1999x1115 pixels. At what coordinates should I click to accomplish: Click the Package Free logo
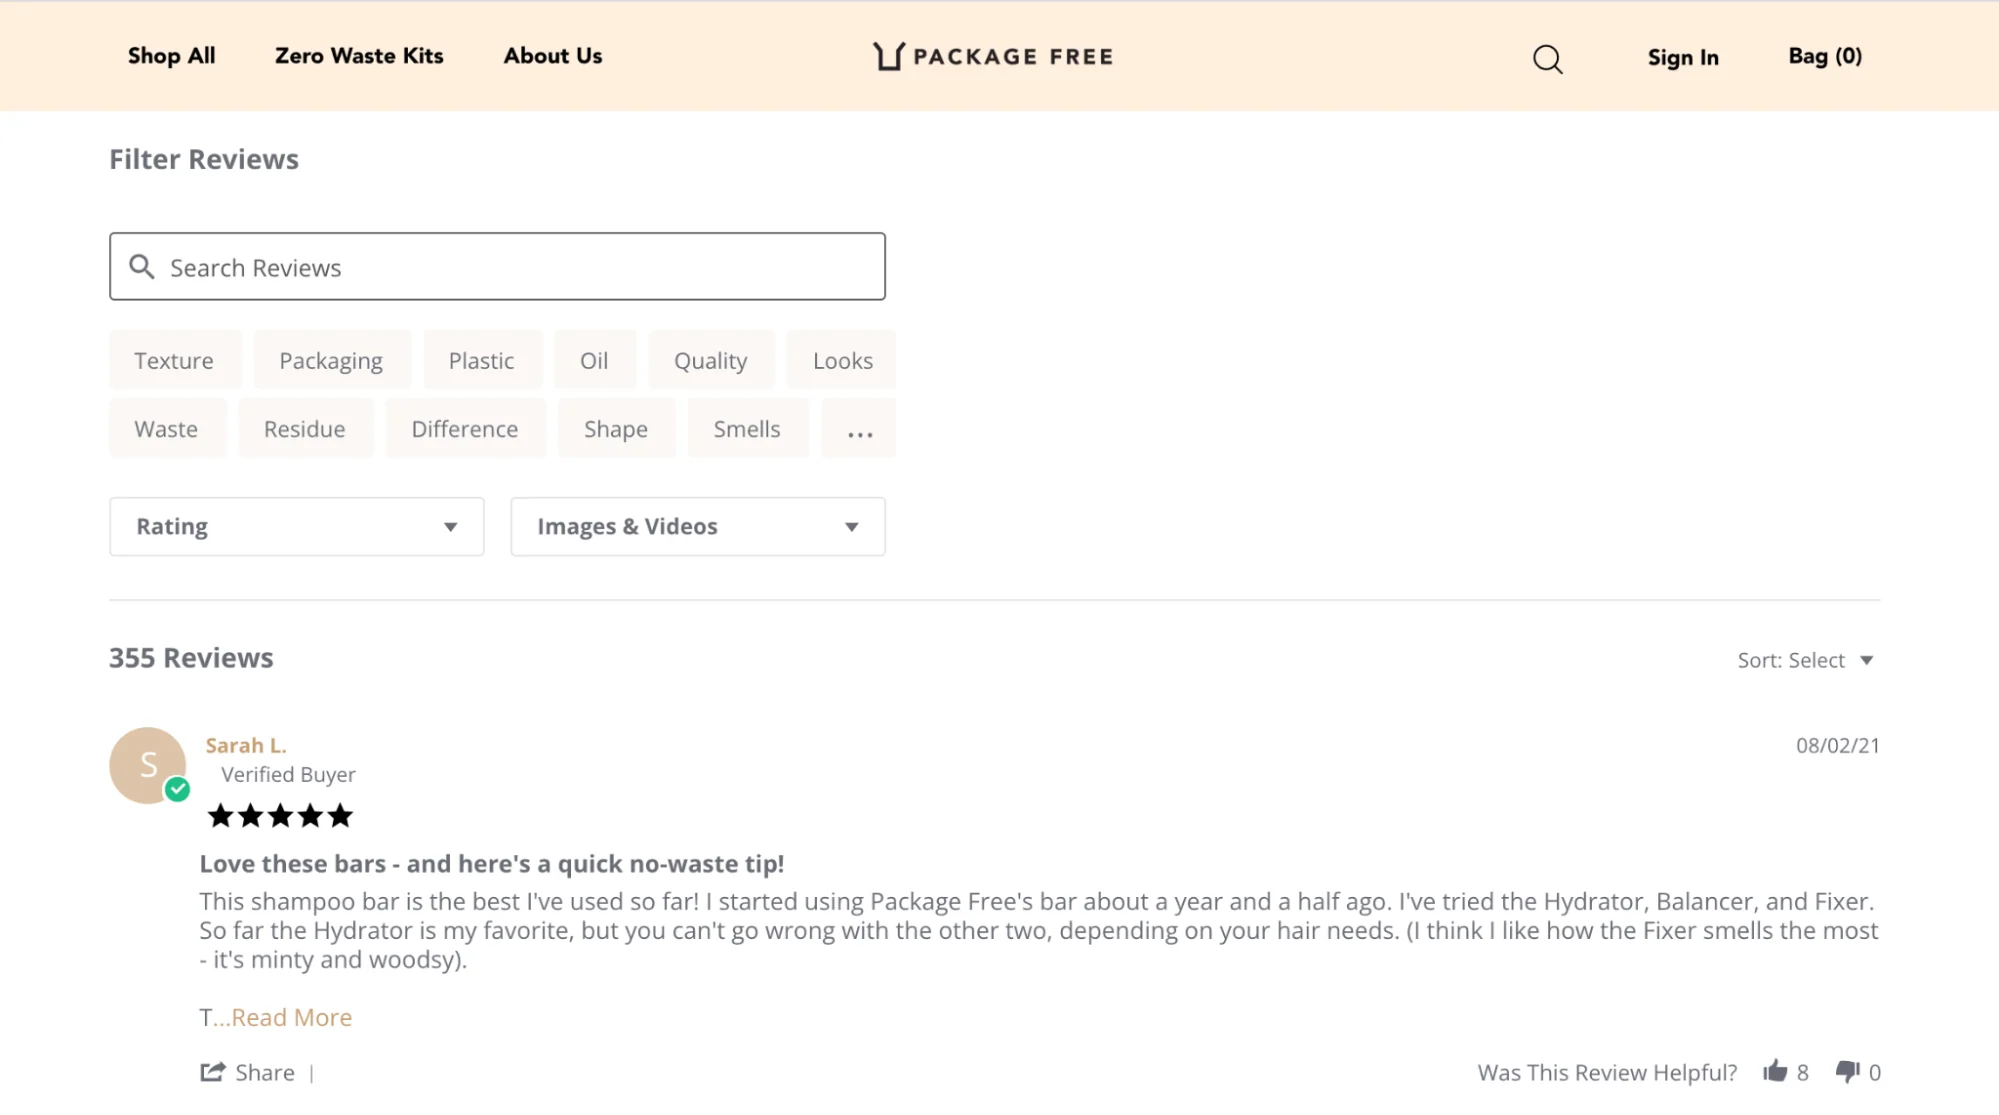(992, 56)
